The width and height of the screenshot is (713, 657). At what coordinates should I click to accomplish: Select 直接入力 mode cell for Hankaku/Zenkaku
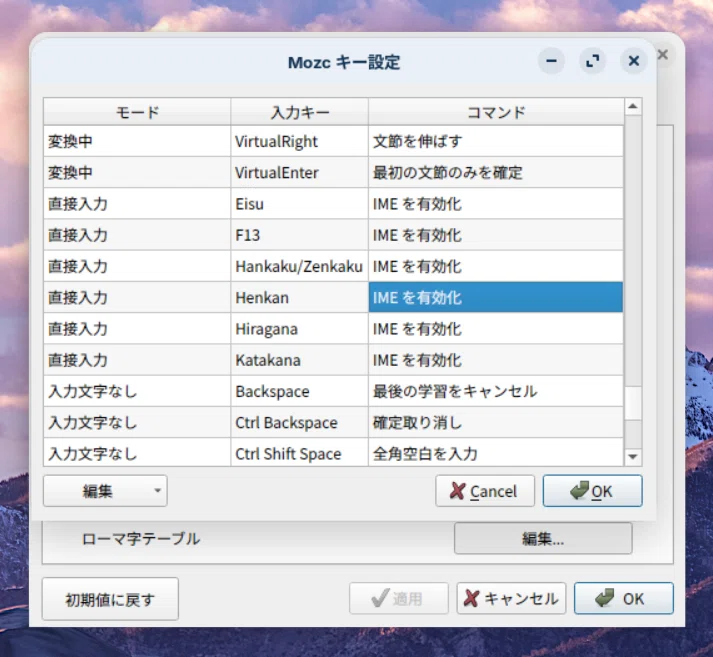pyautogui.click(x=137, y=266)
